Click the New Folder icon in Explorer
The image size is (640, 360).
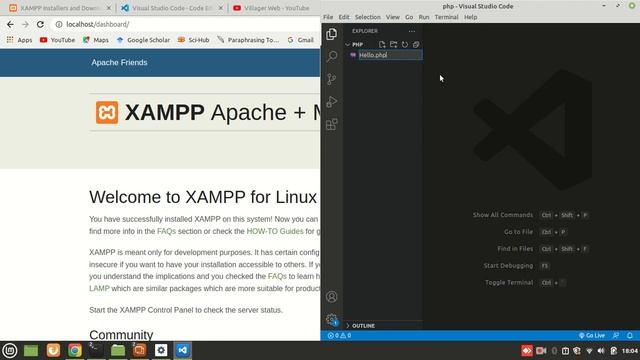pos(393,44)
